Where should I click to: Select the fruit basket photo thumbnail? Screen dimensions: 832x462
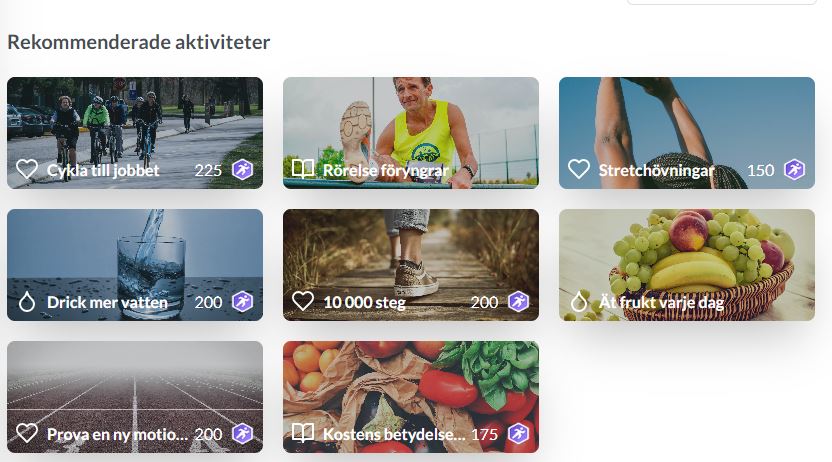click(x=687, y=265)
